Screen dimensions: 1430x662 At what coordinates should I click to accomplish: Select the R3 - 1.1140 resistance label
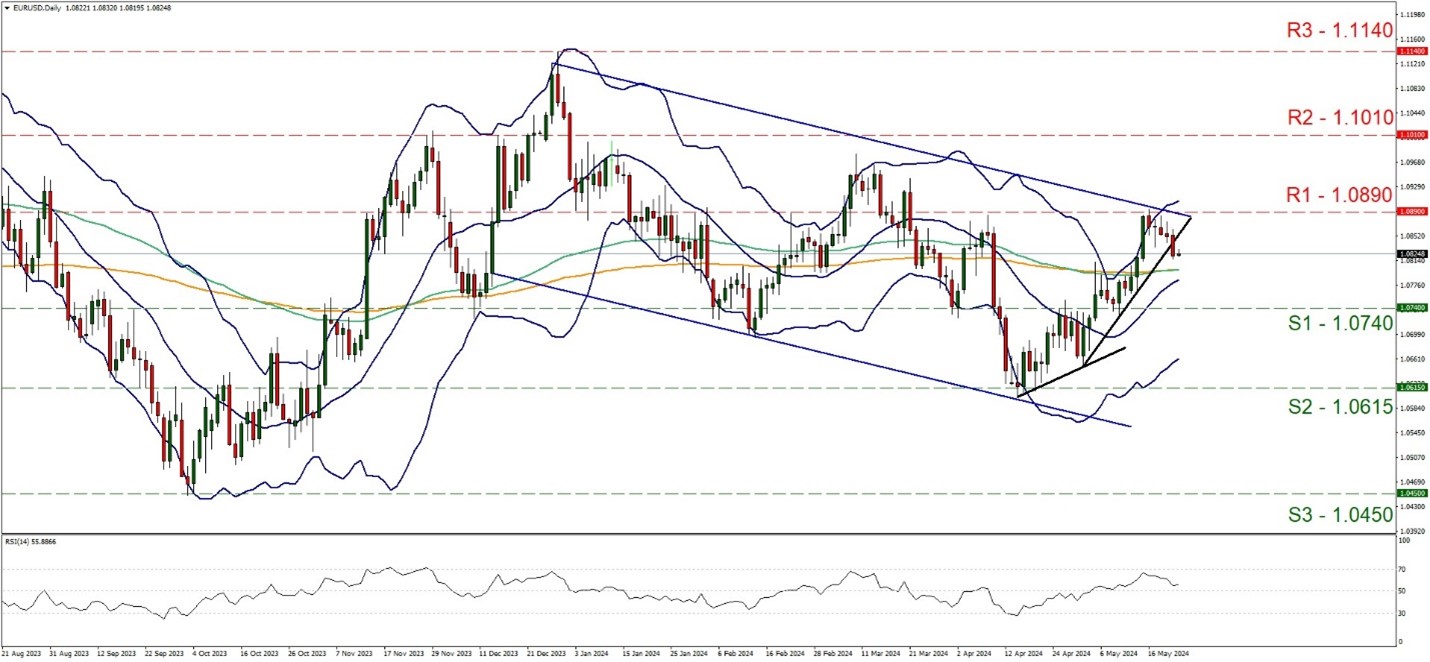(x=1339, y=30)
